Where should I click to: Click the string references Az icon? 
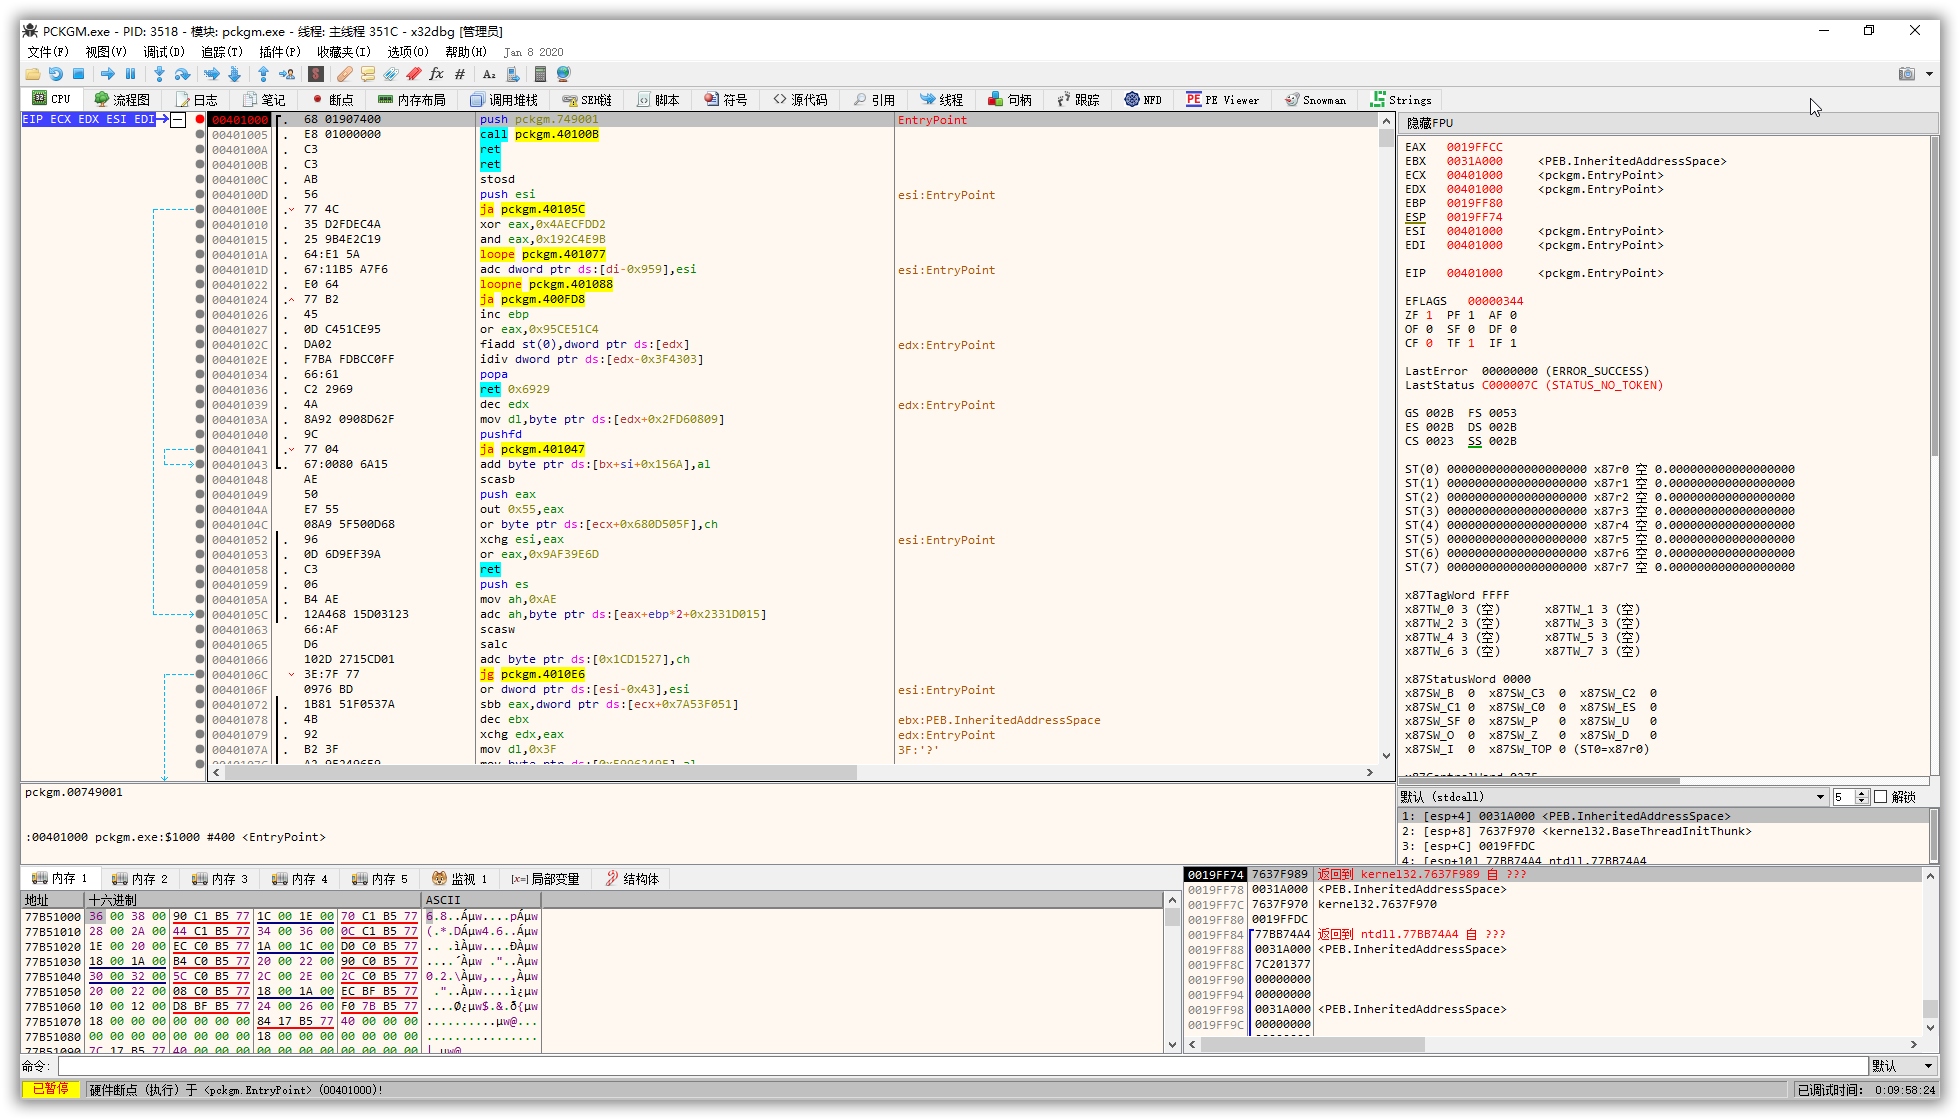(489, 74)
